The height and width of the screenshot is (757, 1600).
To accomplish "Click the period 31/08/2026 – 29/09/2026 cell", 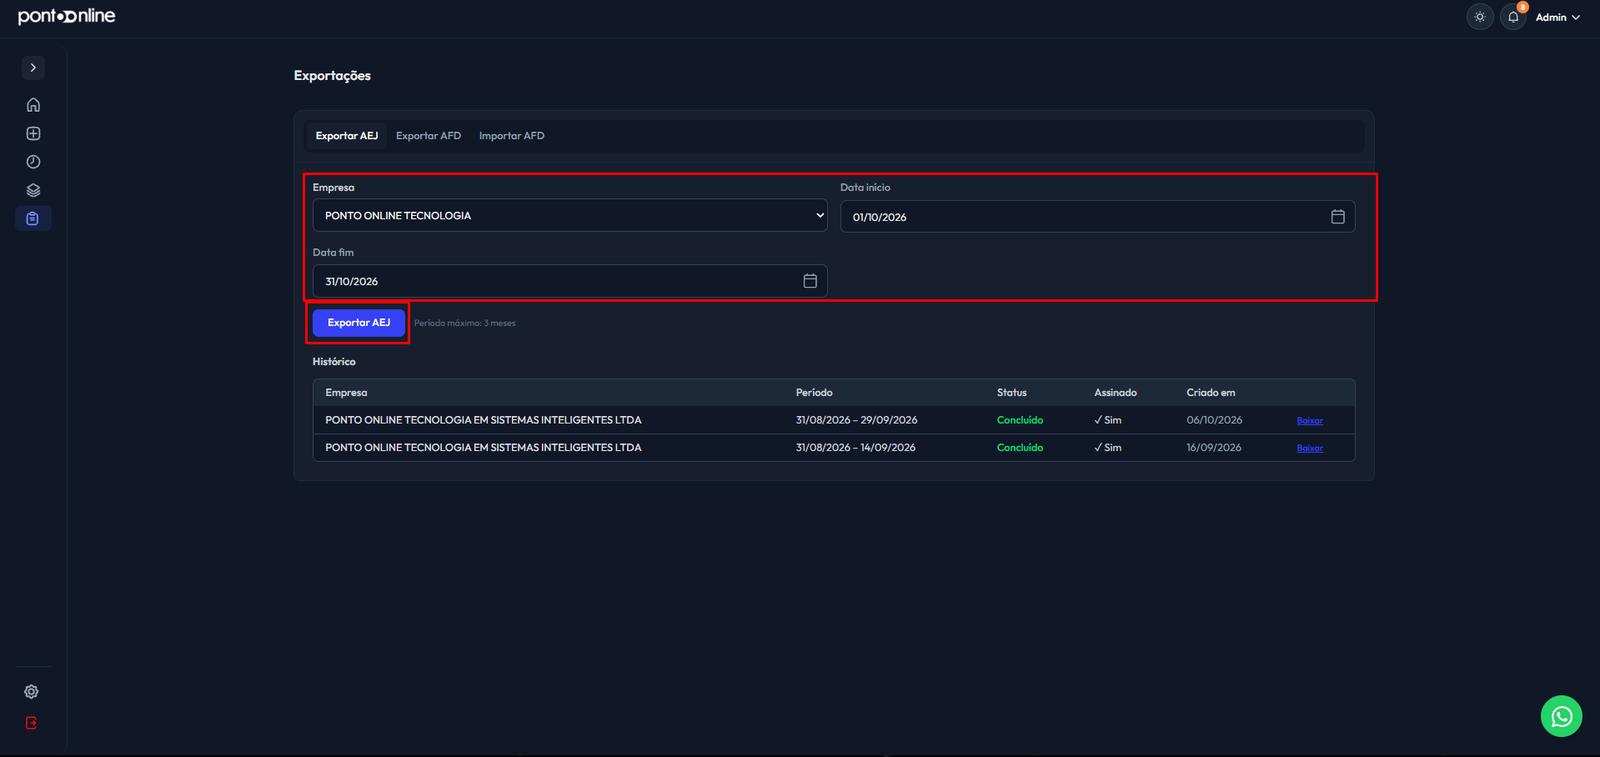I will click(x=856, y=420).
